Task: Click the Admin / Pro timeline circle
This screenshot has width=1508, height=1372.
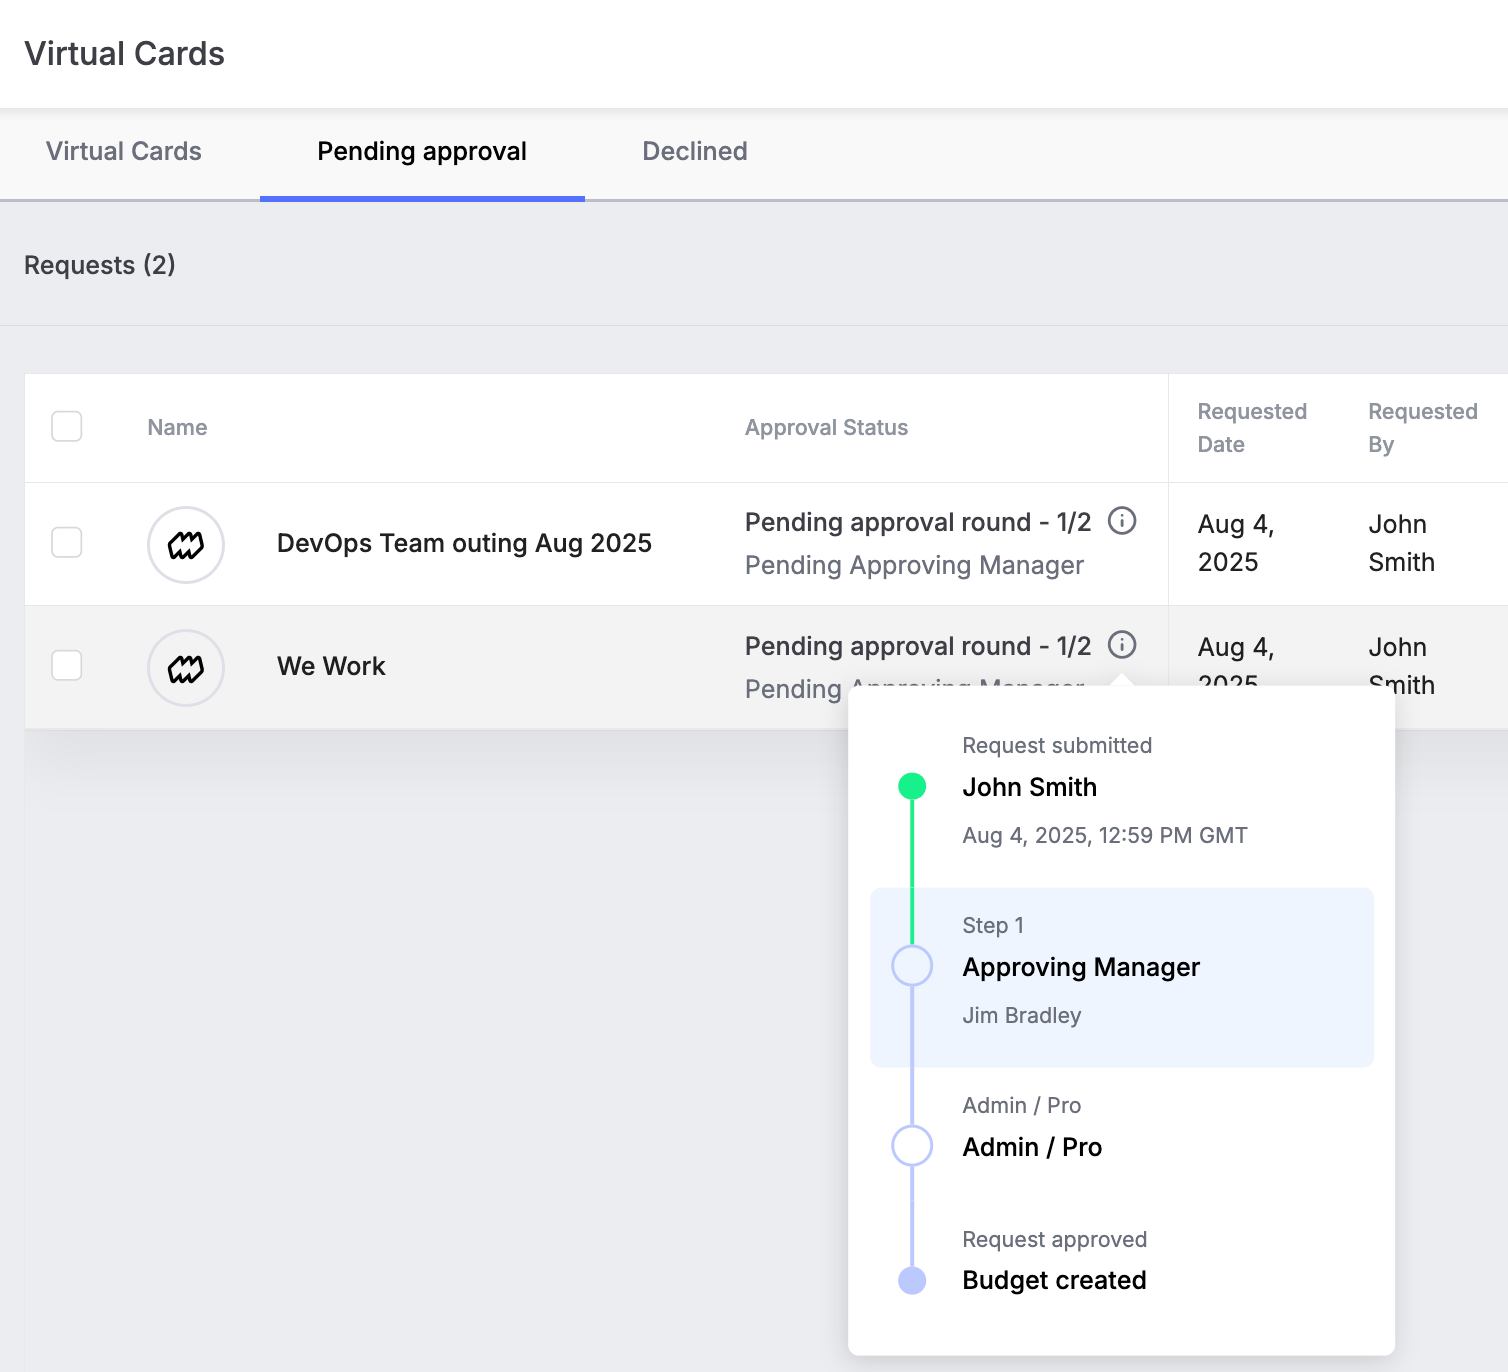Action: click(912, 1146)
